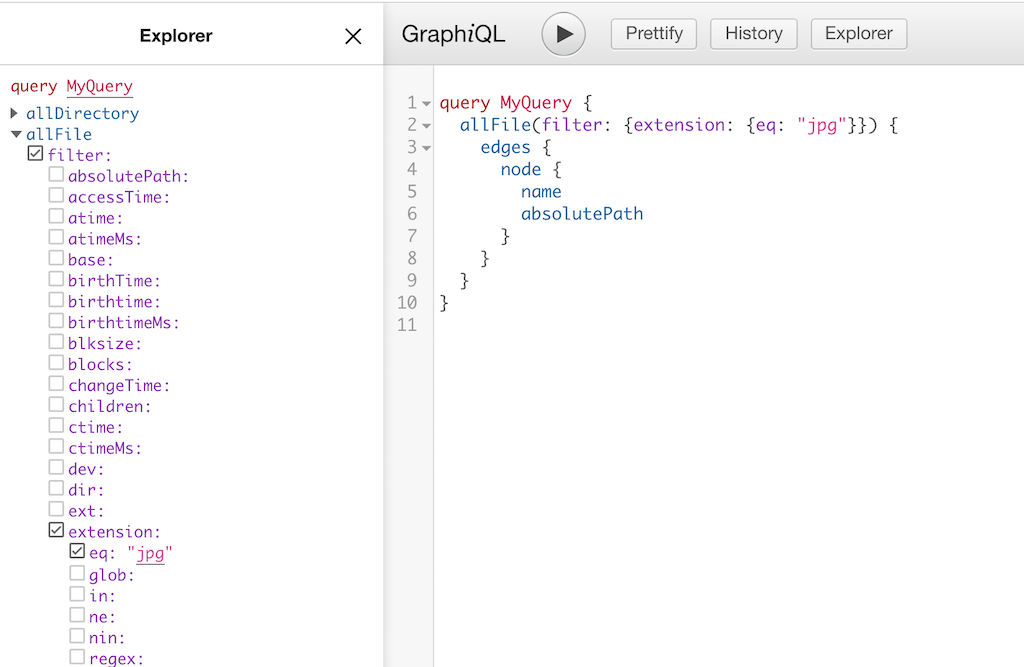Click the Explorer toolbar button

click(x=858, y=33)
